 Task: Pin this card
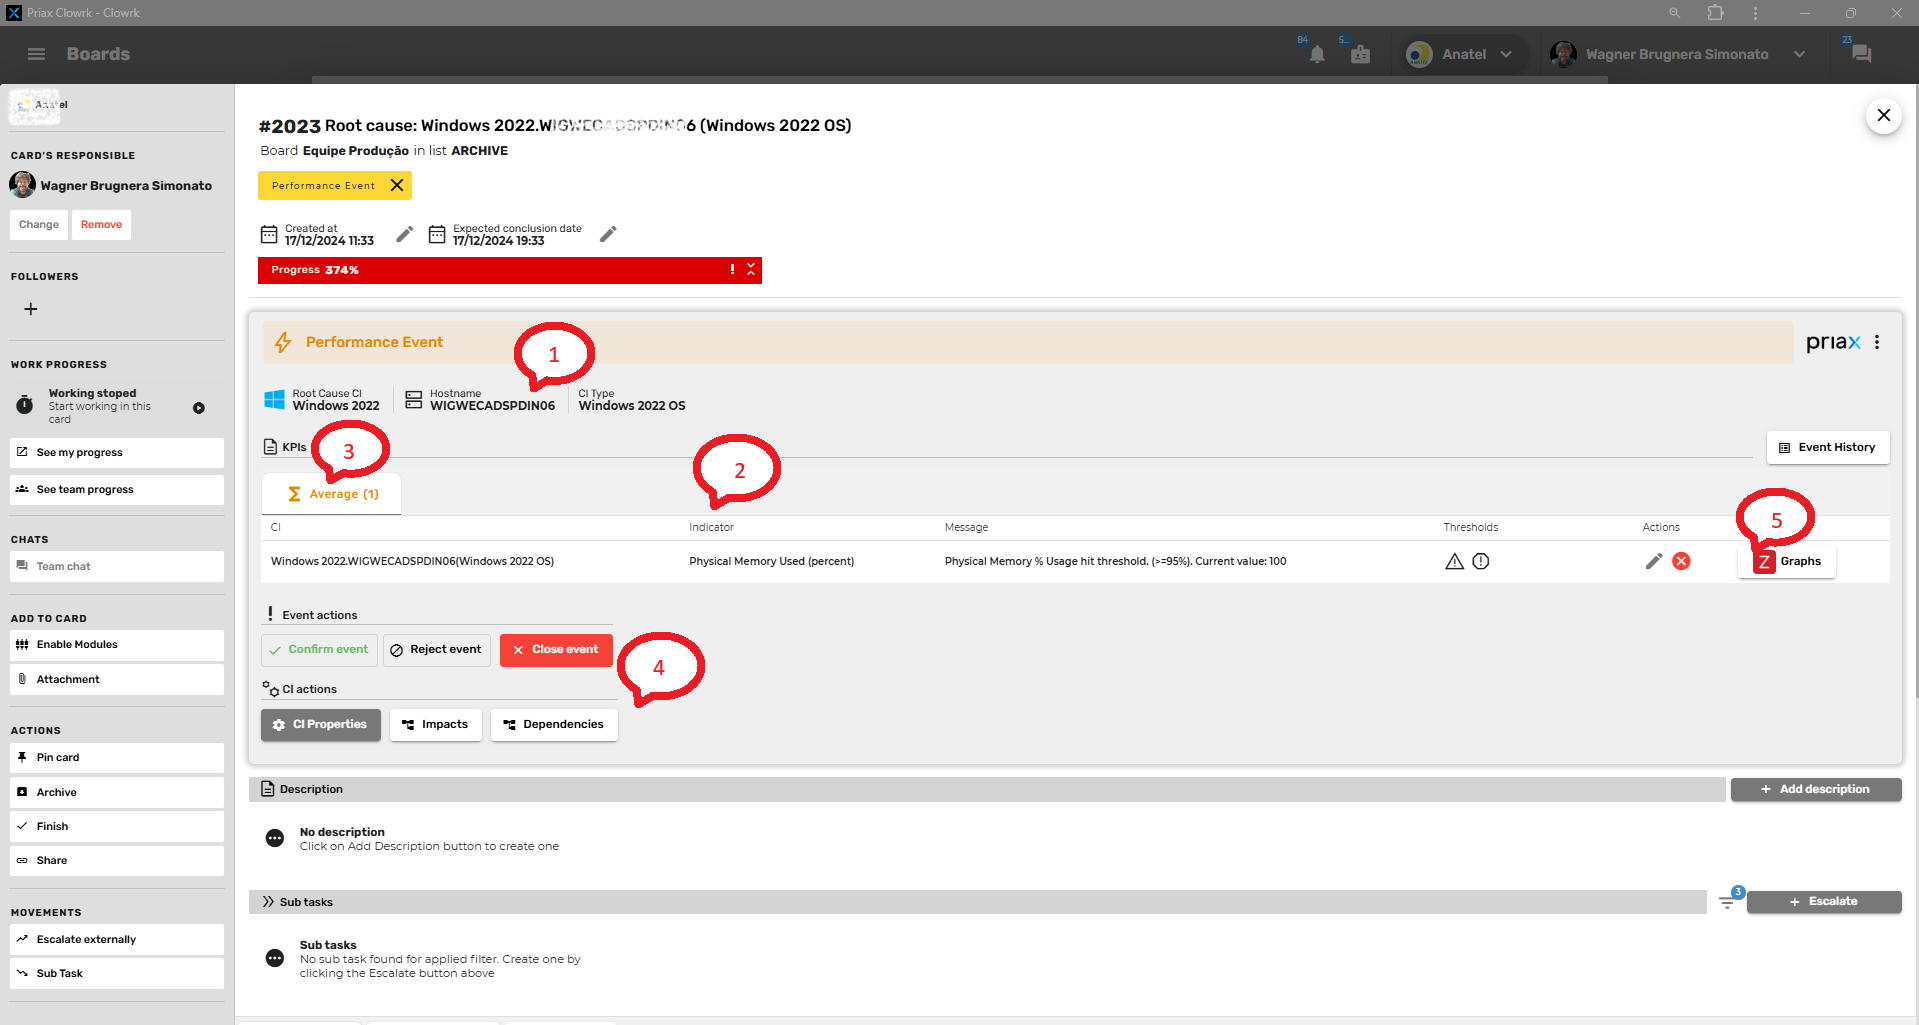pos(117,758)
